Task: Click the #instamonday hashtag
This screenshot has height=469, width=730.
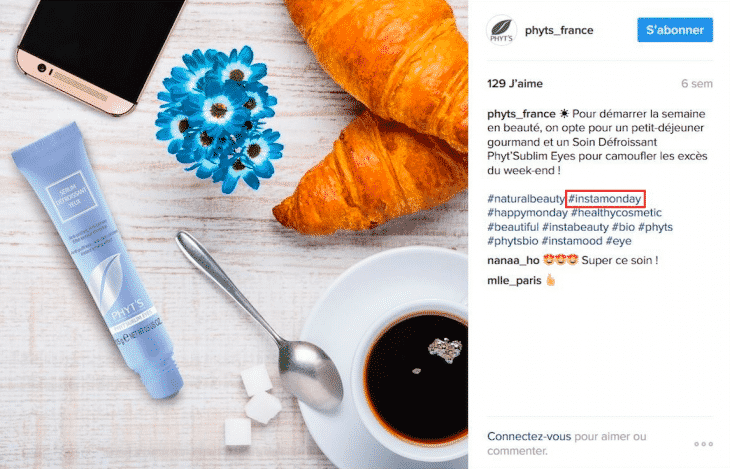Action: 605,199
